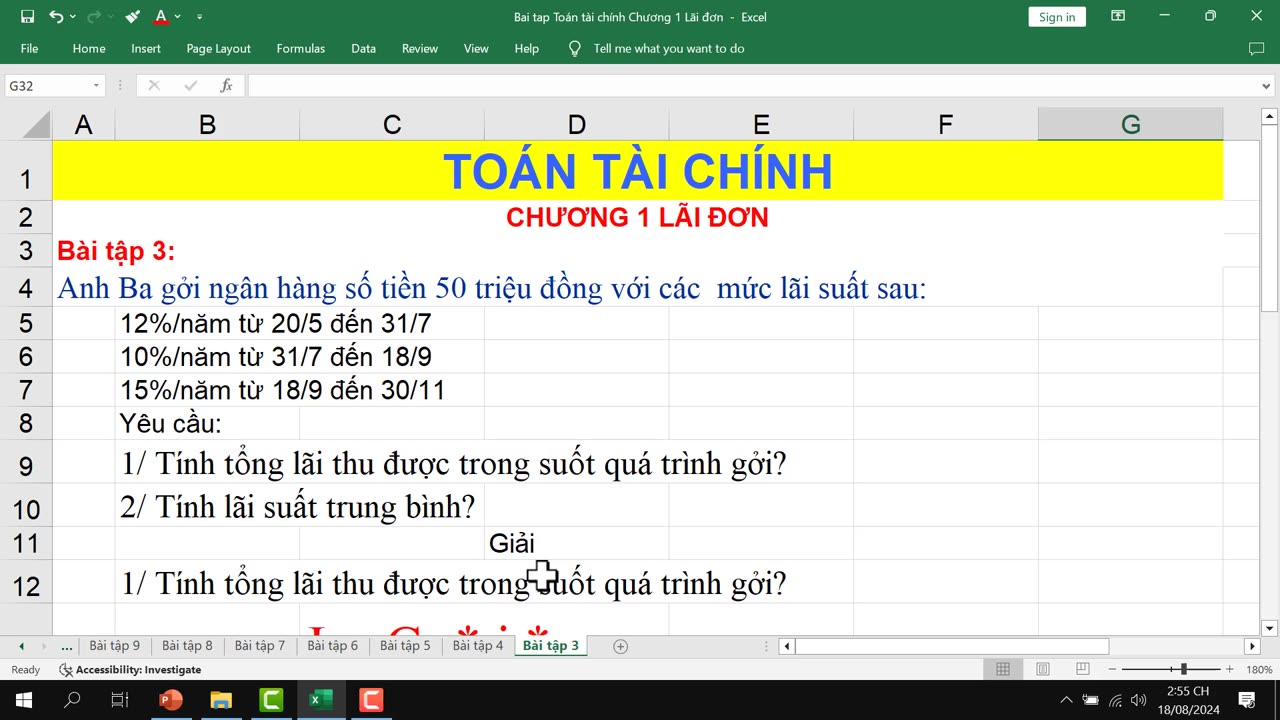The width and height of the screenshot is (1280, 720).
Task: Click horizontal scrollbar right arrow
Action: pos(1252,646)
